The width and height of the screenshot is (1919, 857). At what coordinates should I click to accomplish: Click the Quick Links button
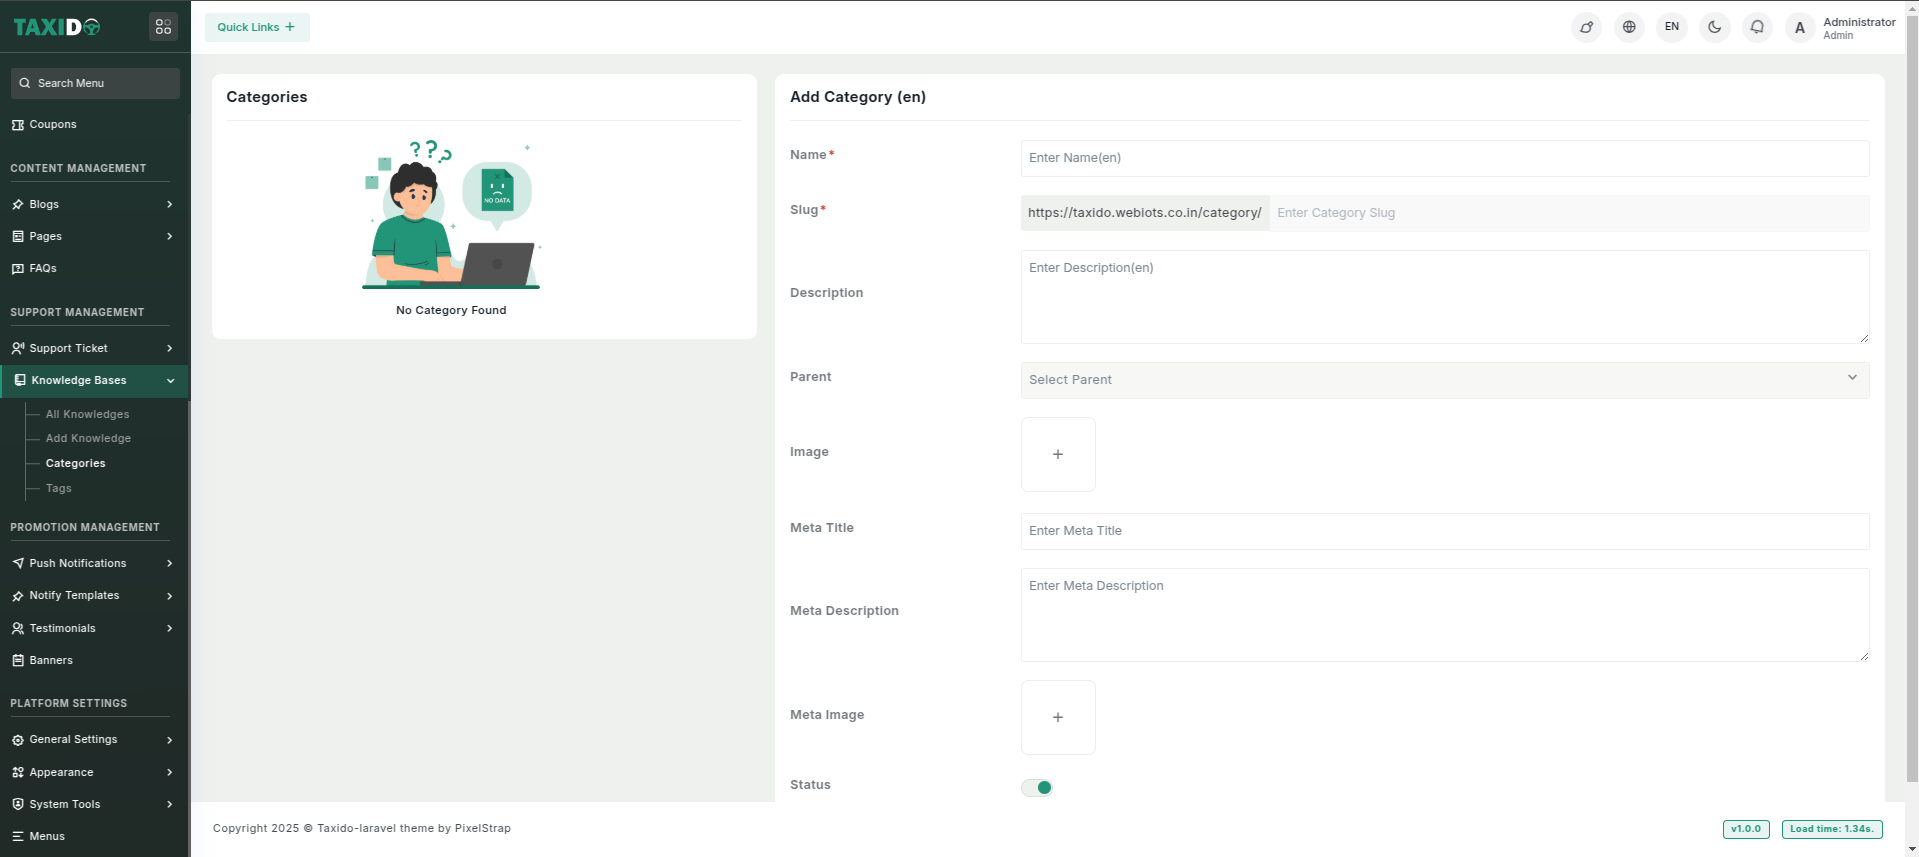point(257,27)
